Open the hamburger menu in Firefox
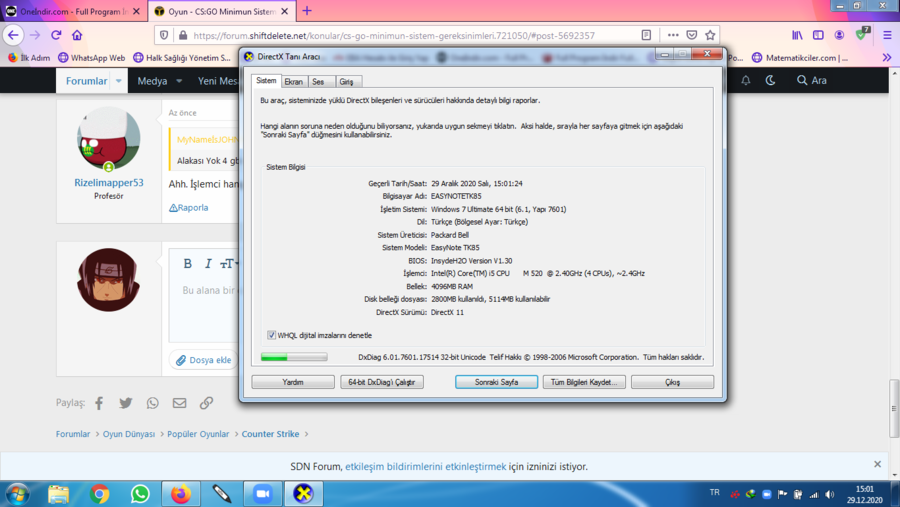Screen dimensions: 900x507 887,35
